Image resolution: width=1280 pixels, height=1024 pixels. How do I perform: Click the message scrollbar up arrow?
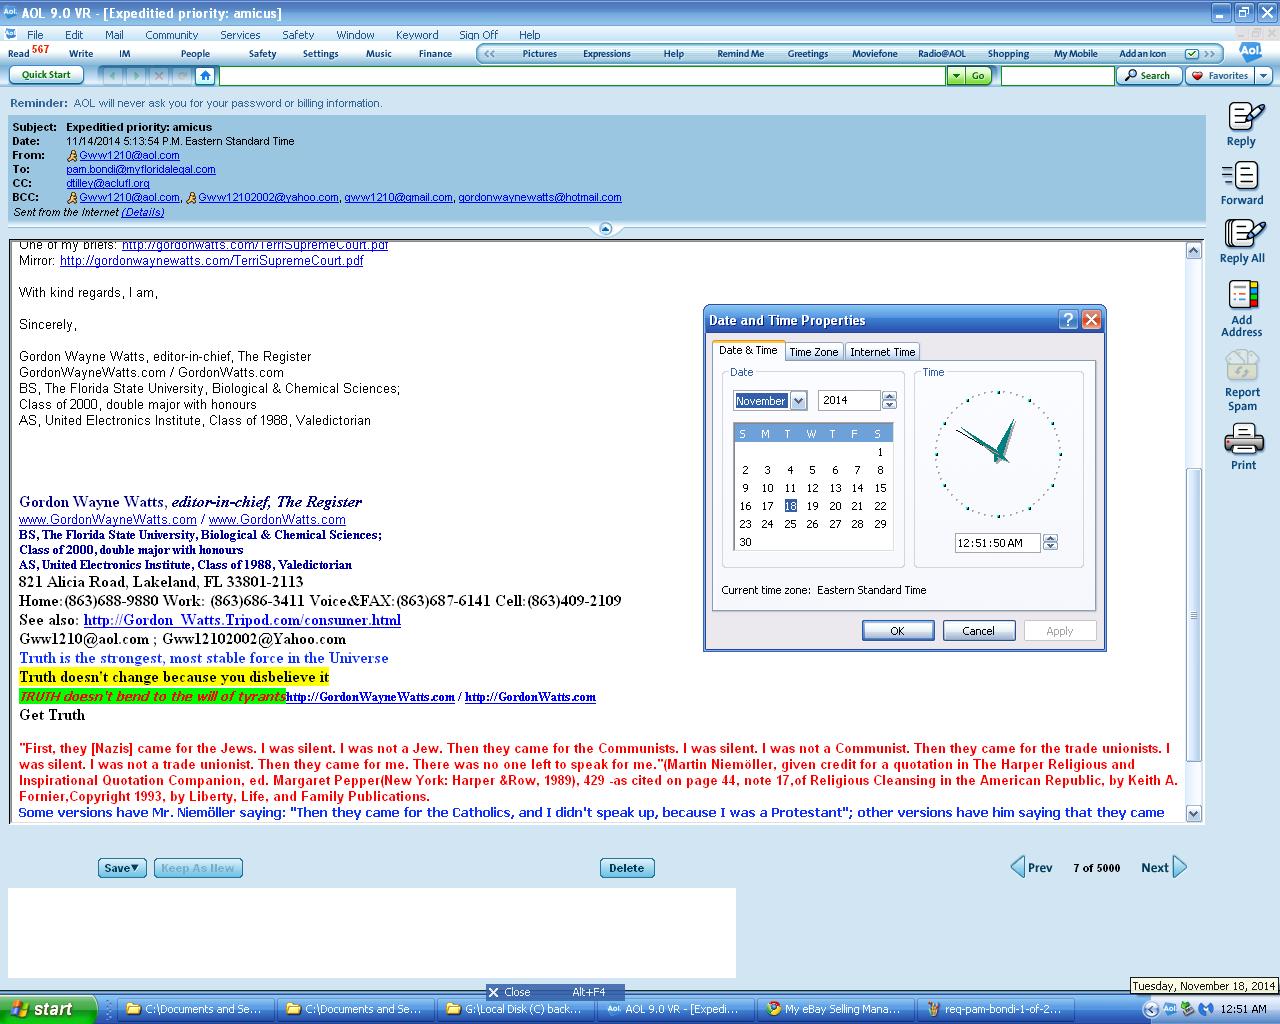(x=1193, y=250)
